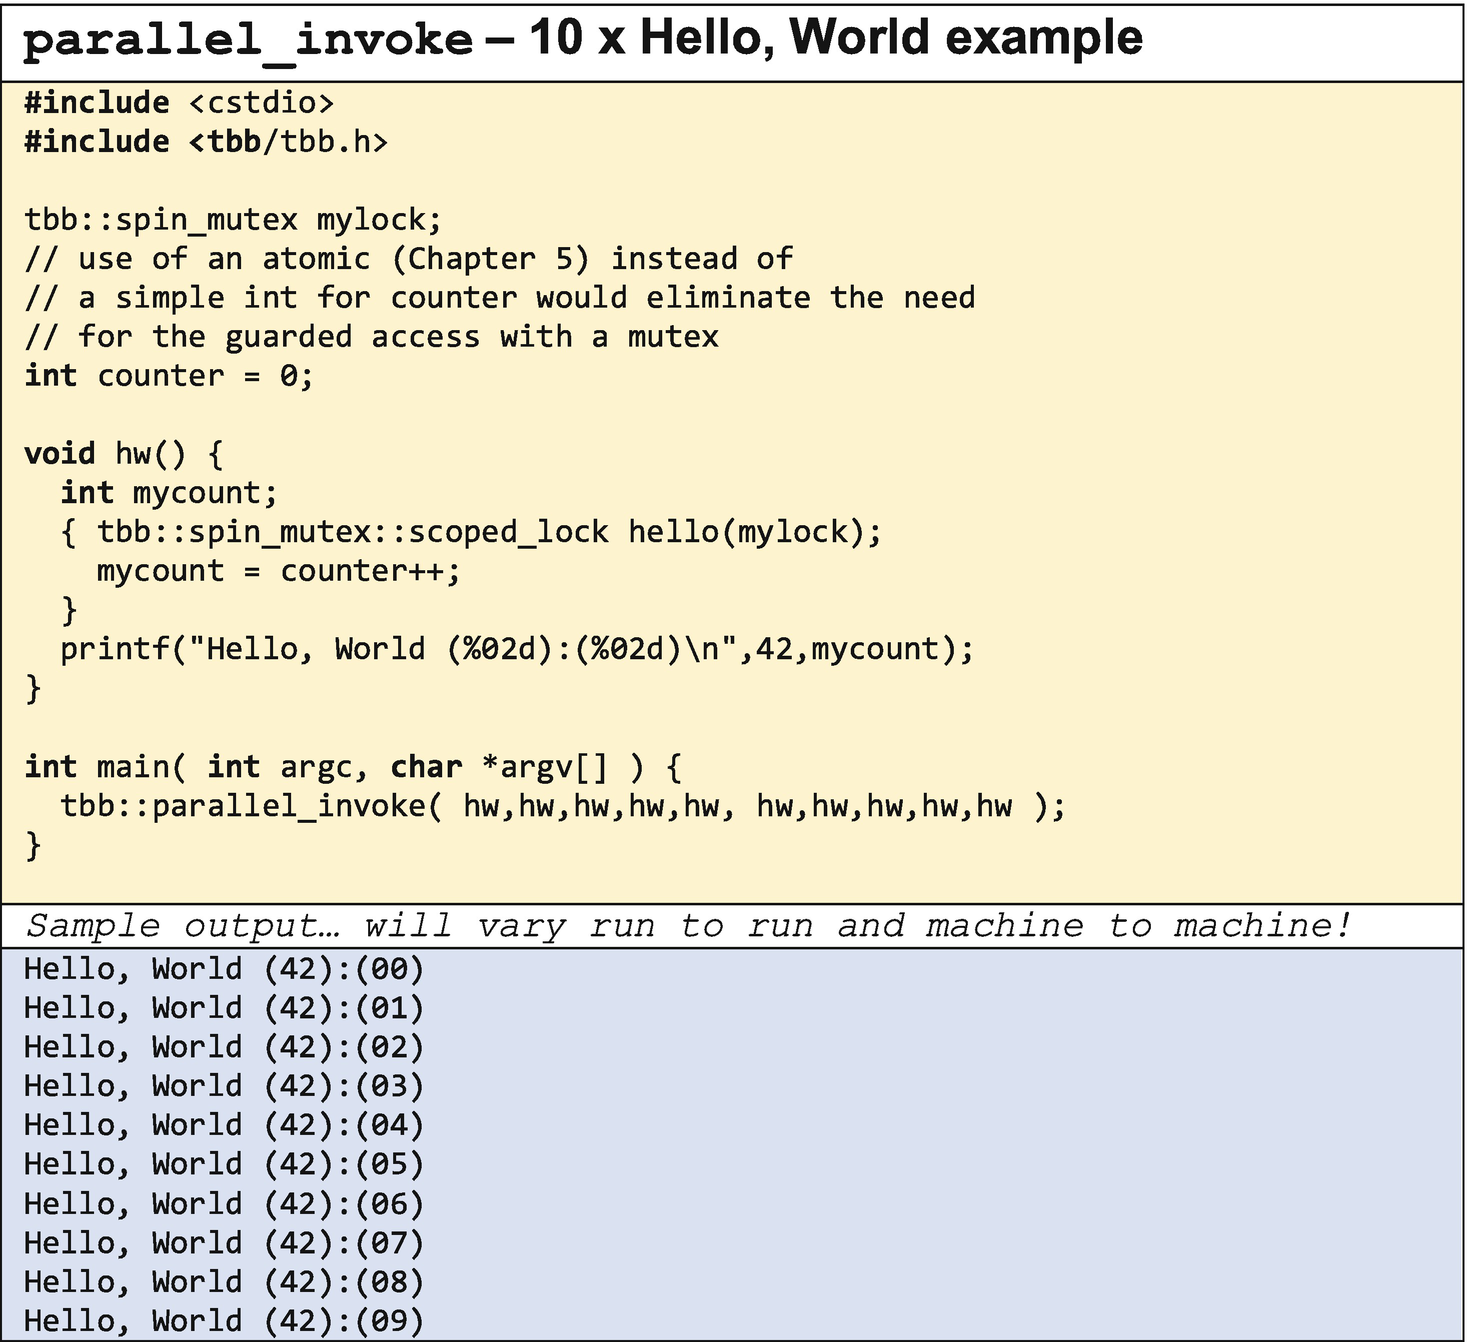Click the tbb::parallel_invoke call line
The width and height of the screenshot is (1467, 1342).
pyautogui.click(x=563, y=806)
